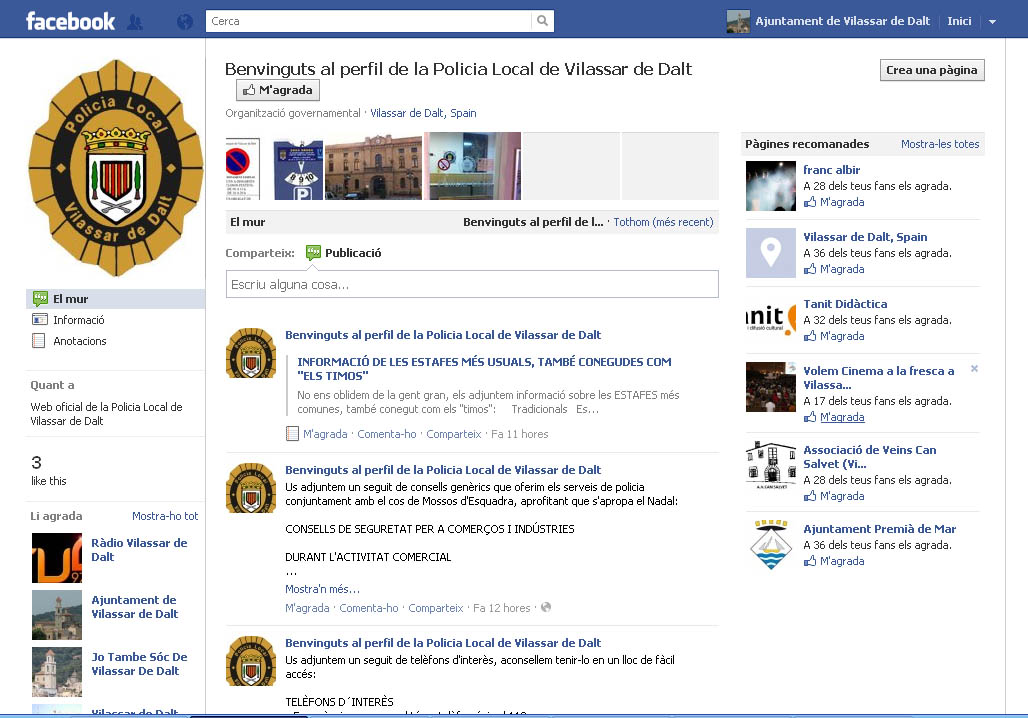Open the fourth photo thumbnail with clock

tap(475, 166)
